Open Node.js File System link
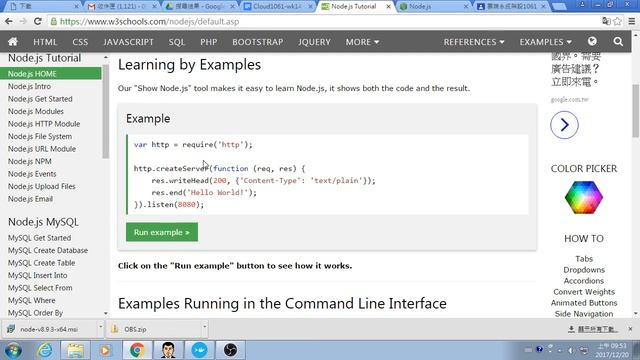This screenshot has height=360, width=640. click(40, 136)
